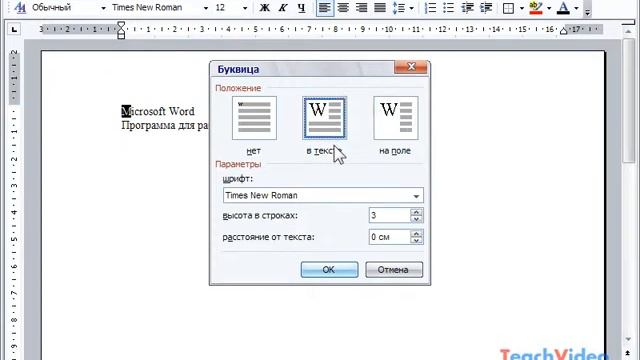Decrease the paragraph indent
The image size is (640, 360).
tap(467, 8)
